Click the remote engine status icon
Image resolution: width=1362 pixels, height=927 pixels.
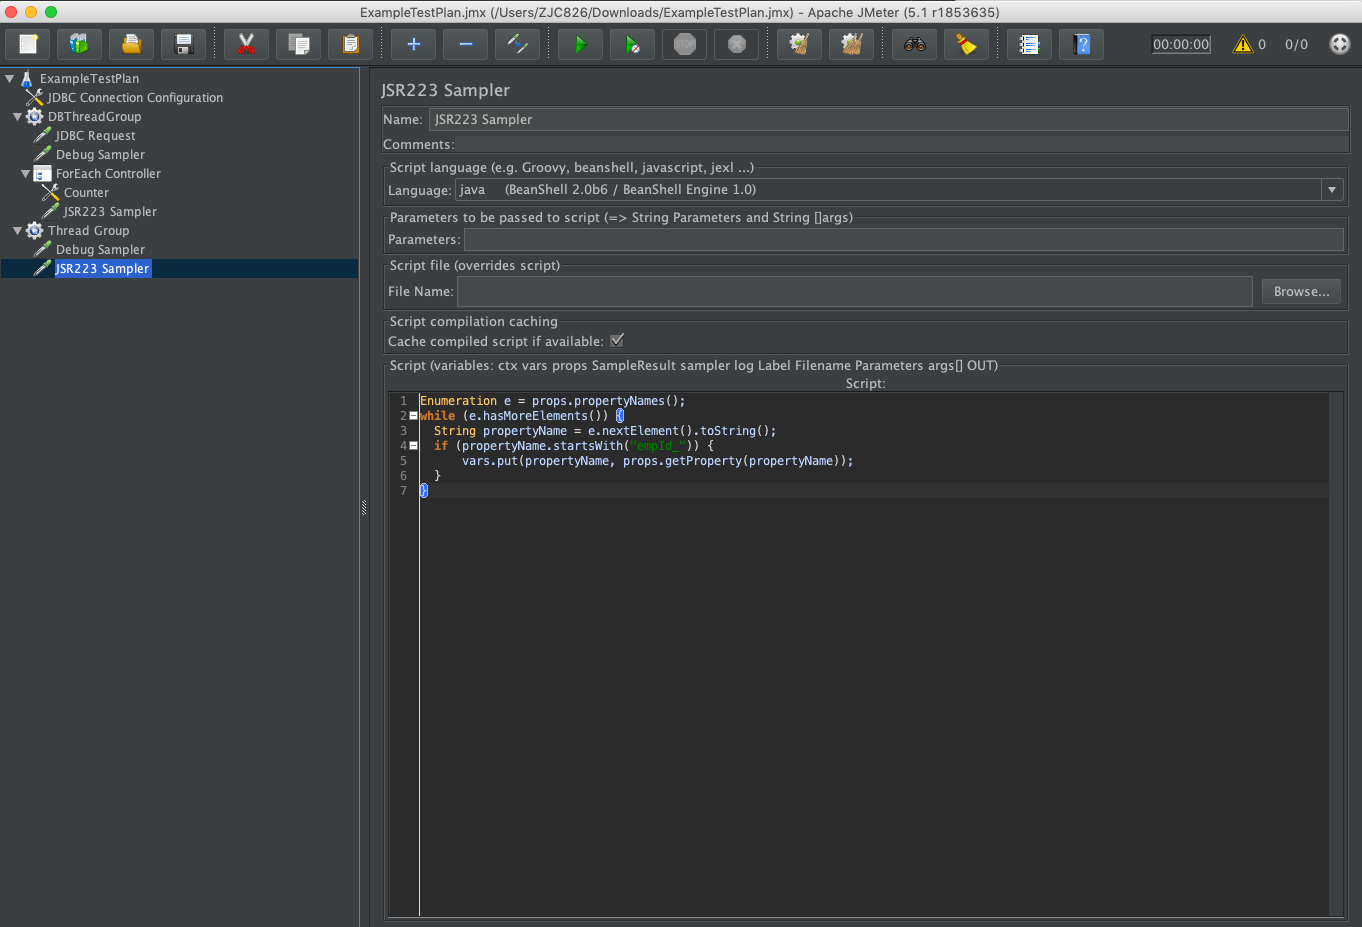[x=1340, y=44]
